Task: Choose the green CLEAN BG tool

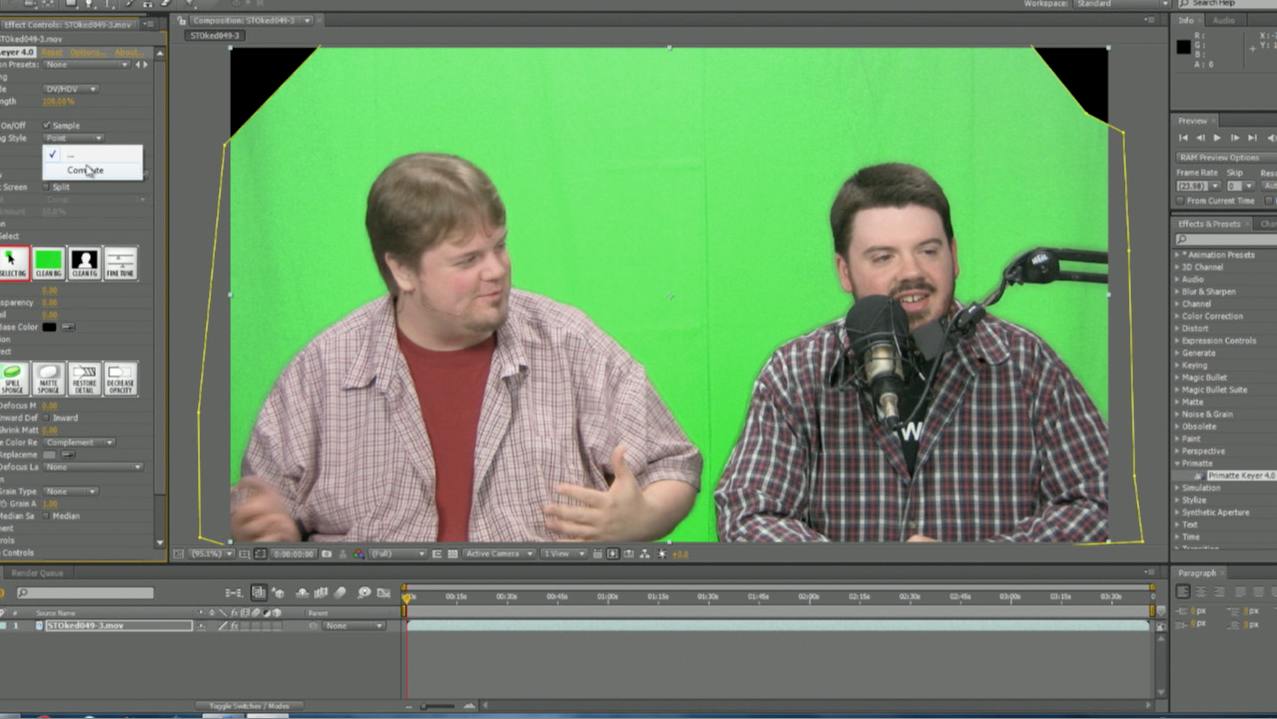Action: coord(48,263)
